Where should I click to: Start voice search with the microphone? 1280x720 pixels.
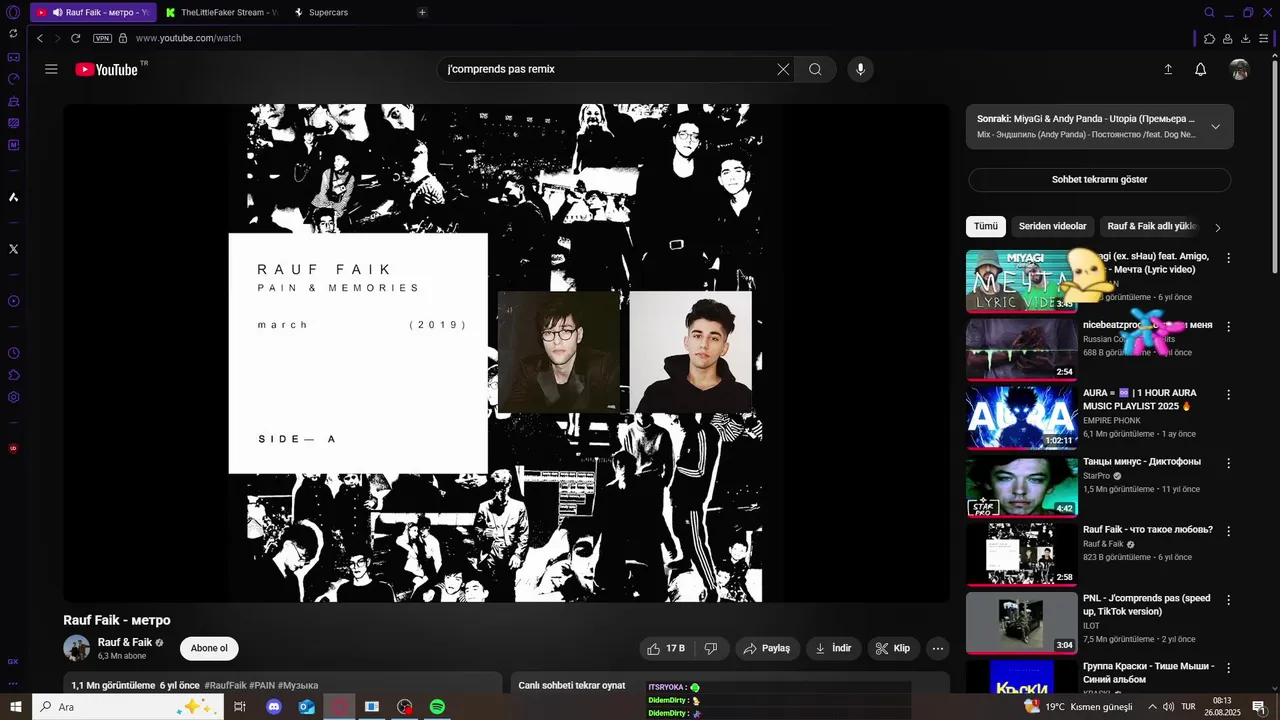click(860, 69)
